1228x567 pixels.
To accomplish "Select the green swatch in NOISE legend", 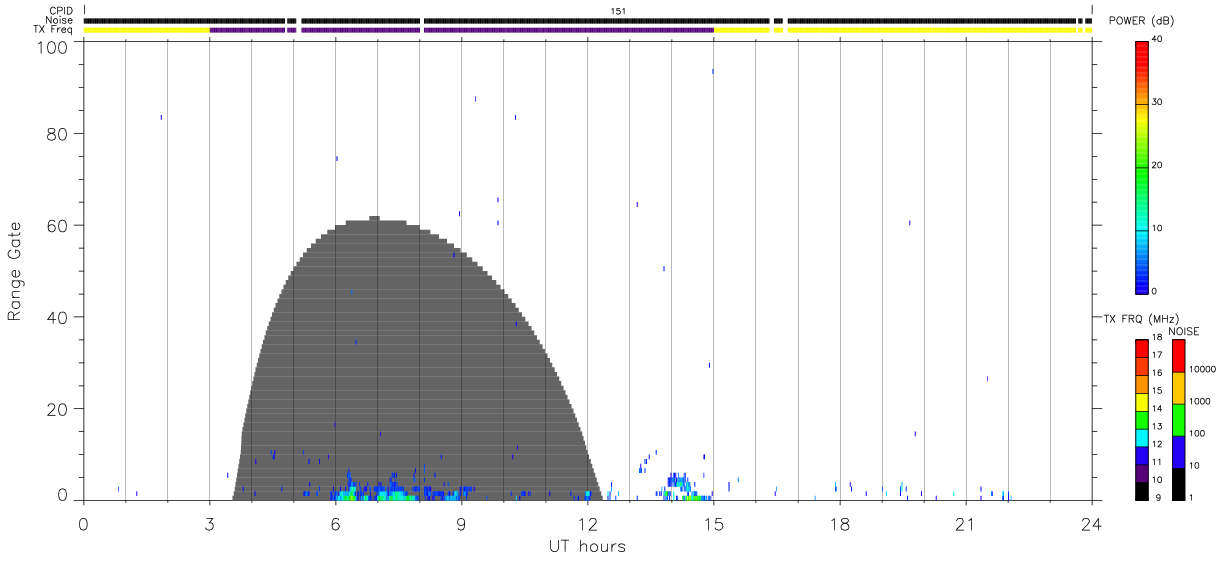I will [x=1178, y=420].
